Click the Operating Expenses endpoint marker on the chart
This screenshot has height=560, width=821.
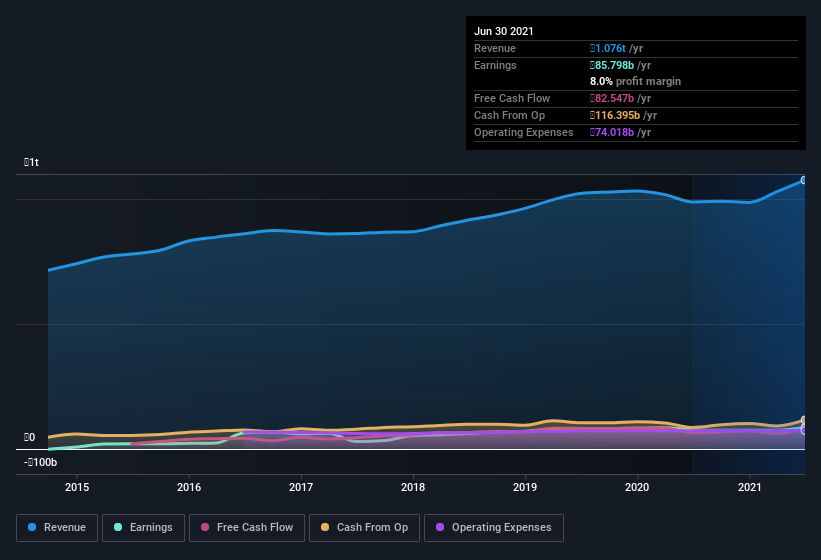coord(804,430)
